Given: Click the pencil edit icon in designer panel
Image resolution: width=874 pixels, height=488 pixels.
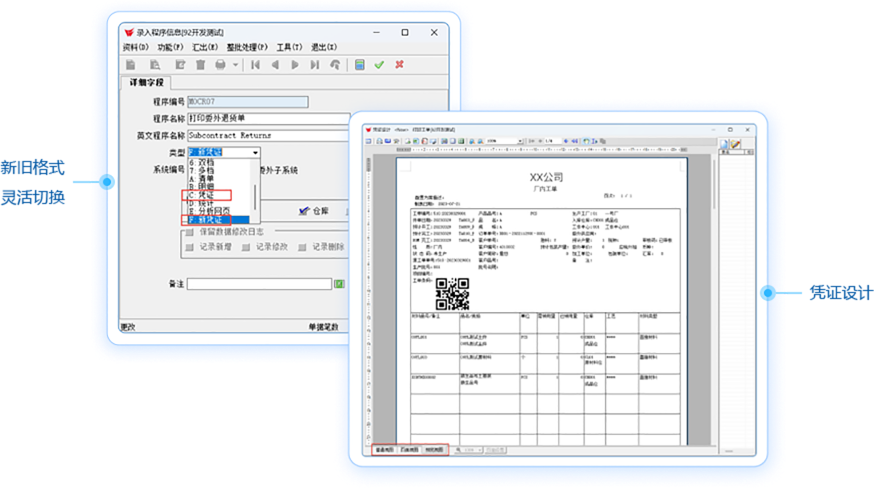Looking at the screenshot, I should (734, 145).
